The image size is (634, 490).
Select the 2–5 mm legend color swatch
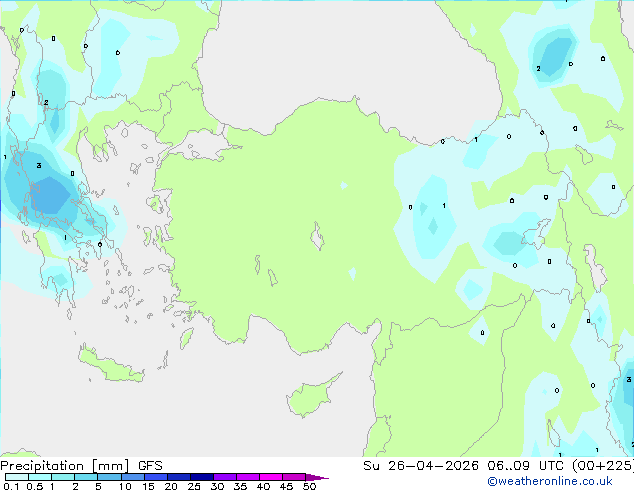(x=86, y=477)
